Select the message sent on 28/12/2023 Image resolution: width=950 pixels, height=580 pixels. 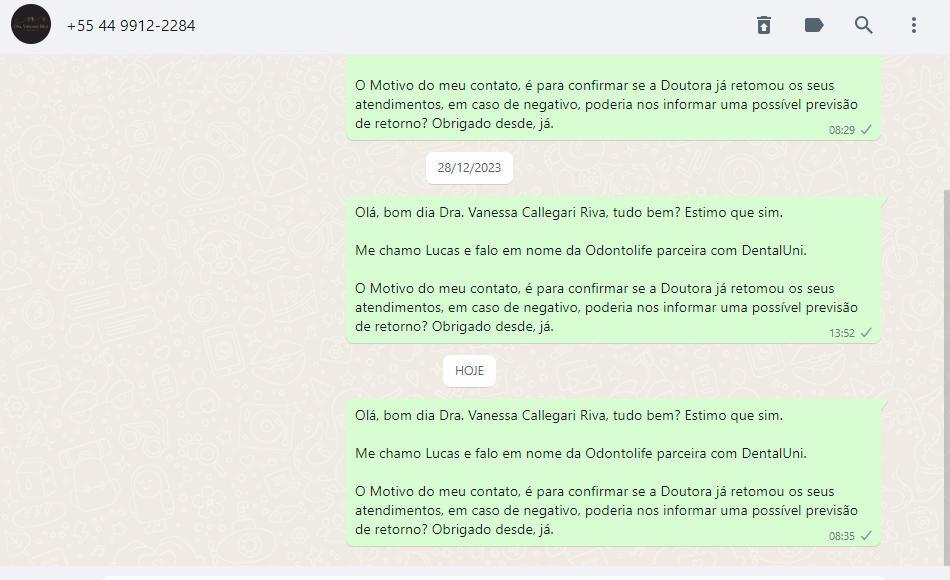[613, 270]
